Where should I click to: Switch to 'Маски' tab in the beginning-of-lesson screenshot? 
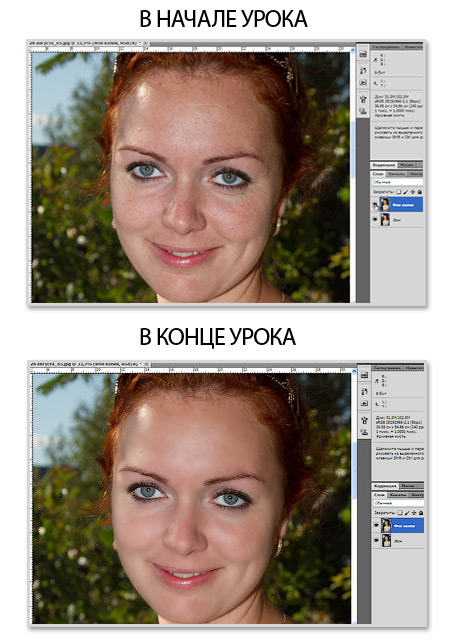(x=407, y=165)
